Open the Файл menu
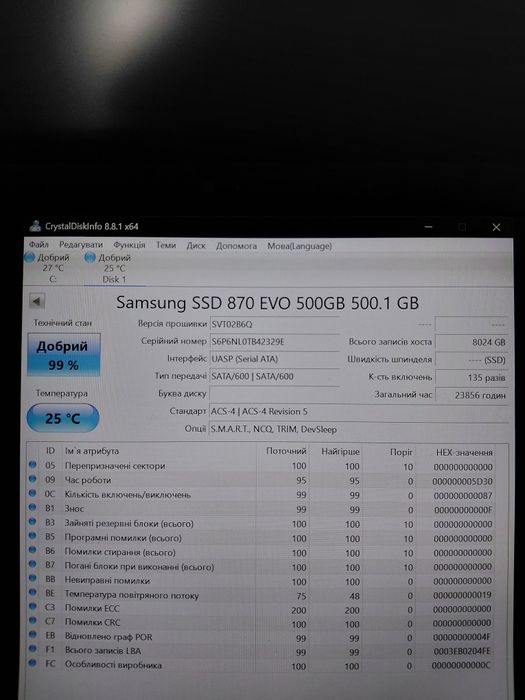 pos(39,245)
